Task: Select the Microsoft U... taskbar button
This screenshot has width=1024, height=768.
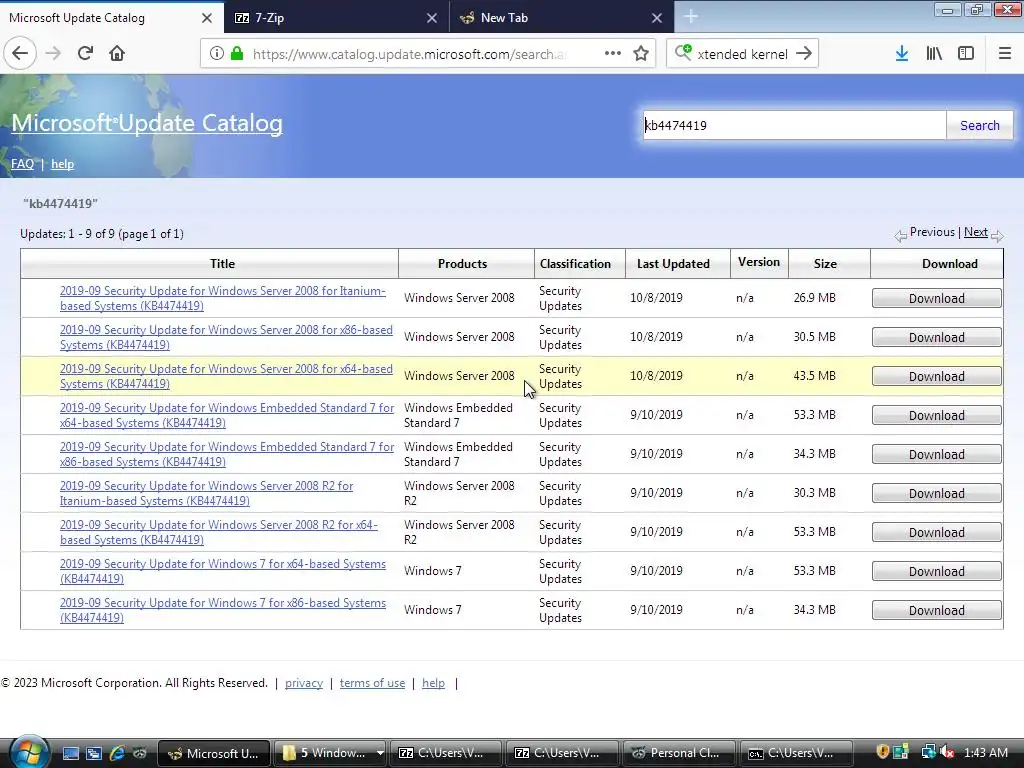Action: click(x=214, y=753)
